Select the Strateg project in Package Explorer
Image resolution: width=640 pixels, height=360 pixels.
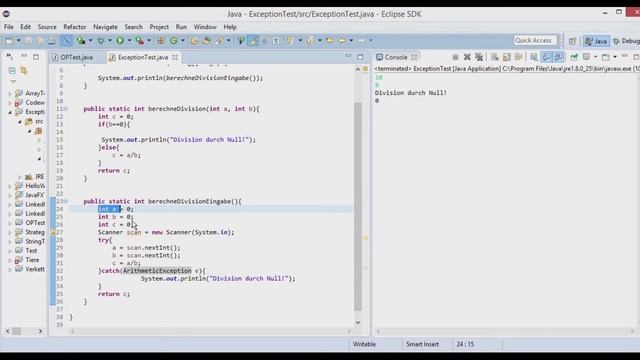pos(35,232)
